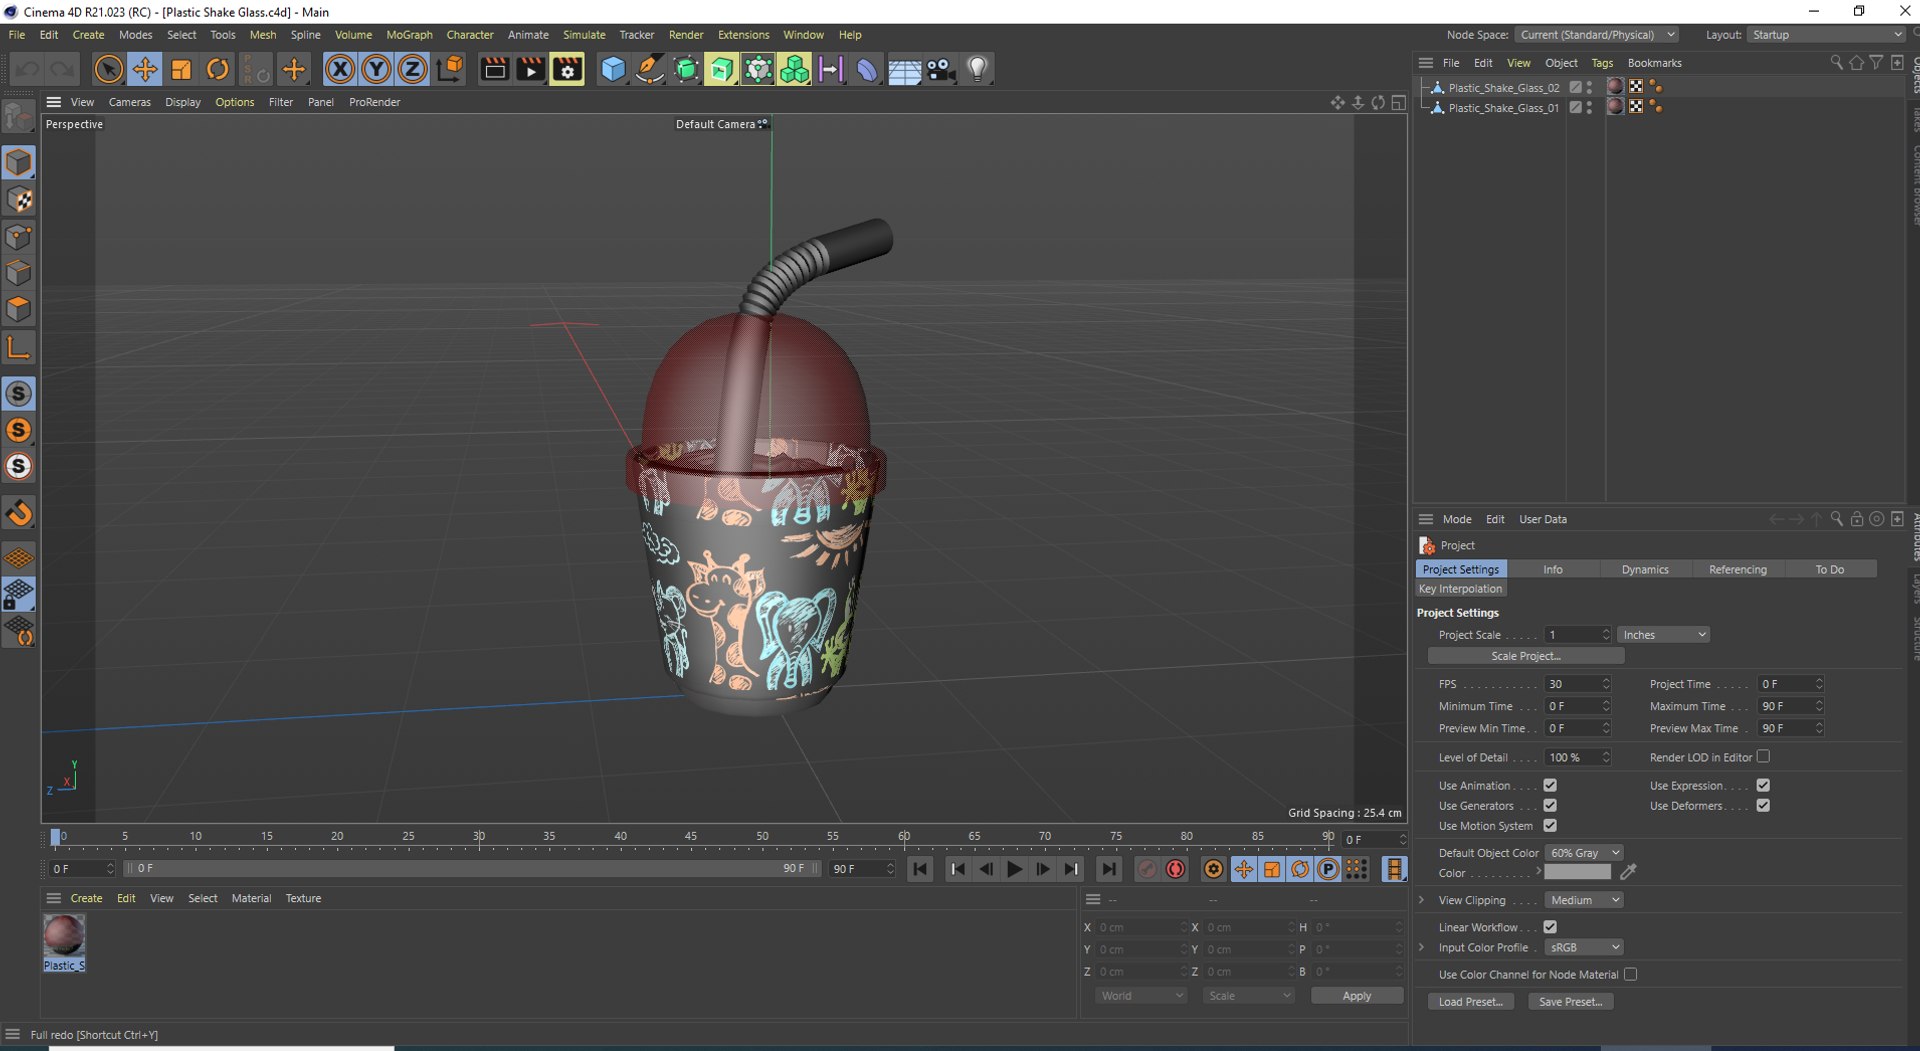This screenshot has height=1051, width=1920.
Task: Click the Scale Project button
Action: click(x=1525, y=656)
